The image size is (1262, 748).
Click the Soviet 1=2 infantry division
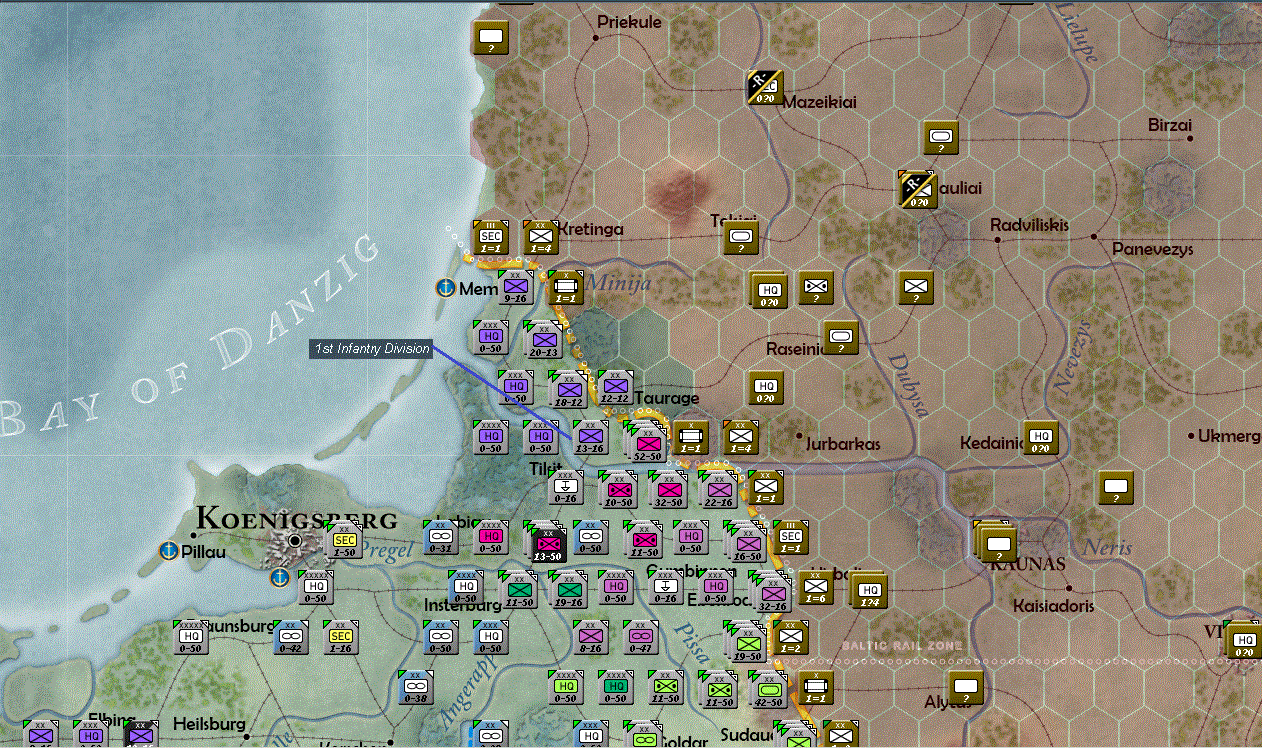[x=791, y=638]
